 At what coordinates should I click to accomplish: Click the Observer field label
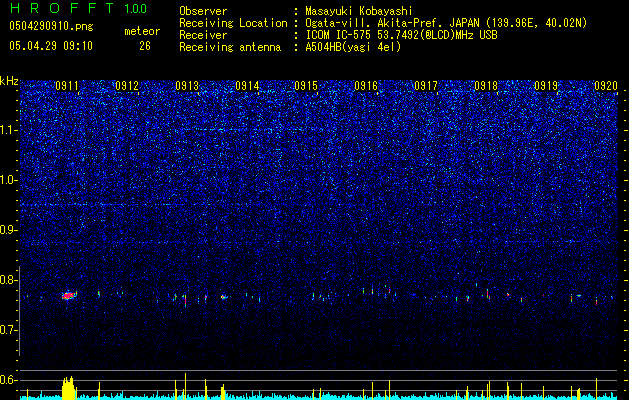pos(203,11)
